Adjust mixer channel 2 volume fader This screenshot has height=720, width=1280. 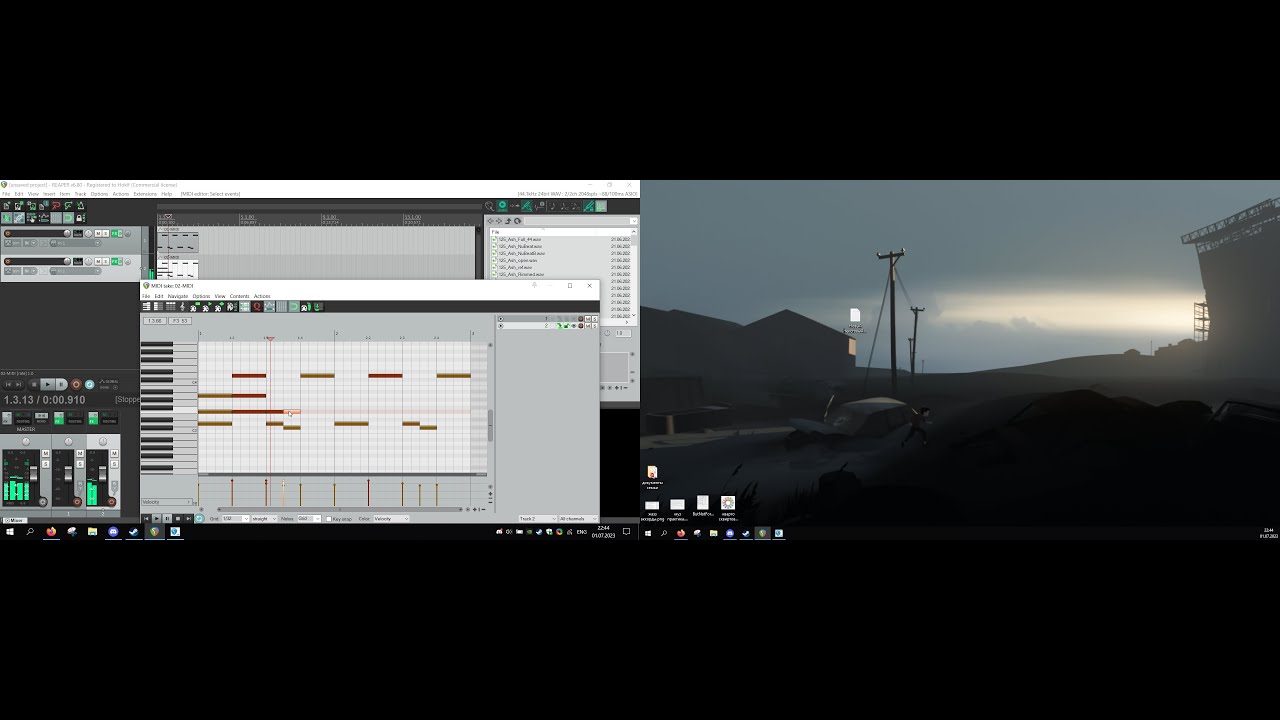click(x=102, y=476)
